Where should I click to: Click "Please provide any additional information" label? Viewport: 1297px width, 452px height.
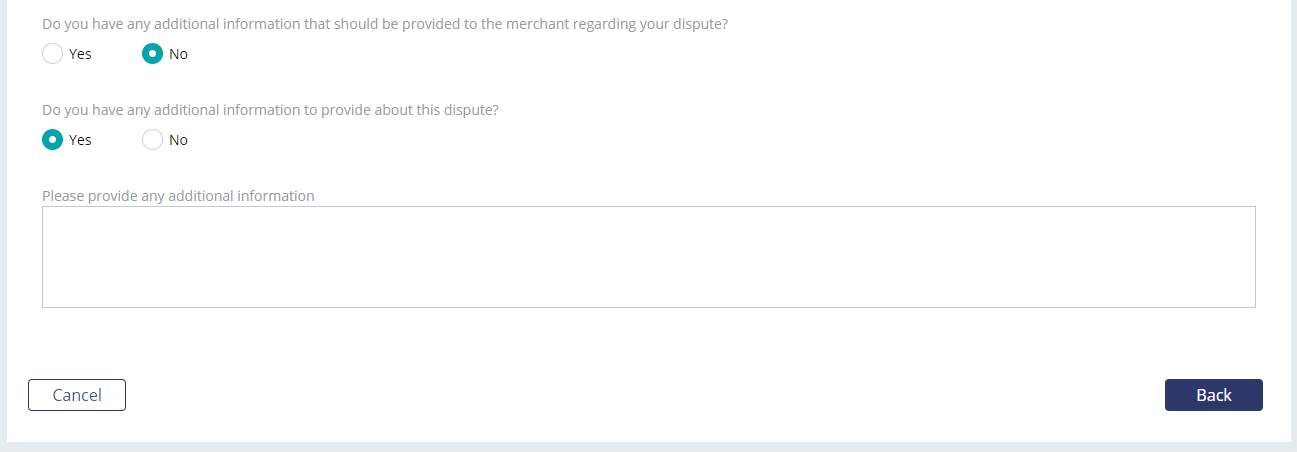[178, 196]
